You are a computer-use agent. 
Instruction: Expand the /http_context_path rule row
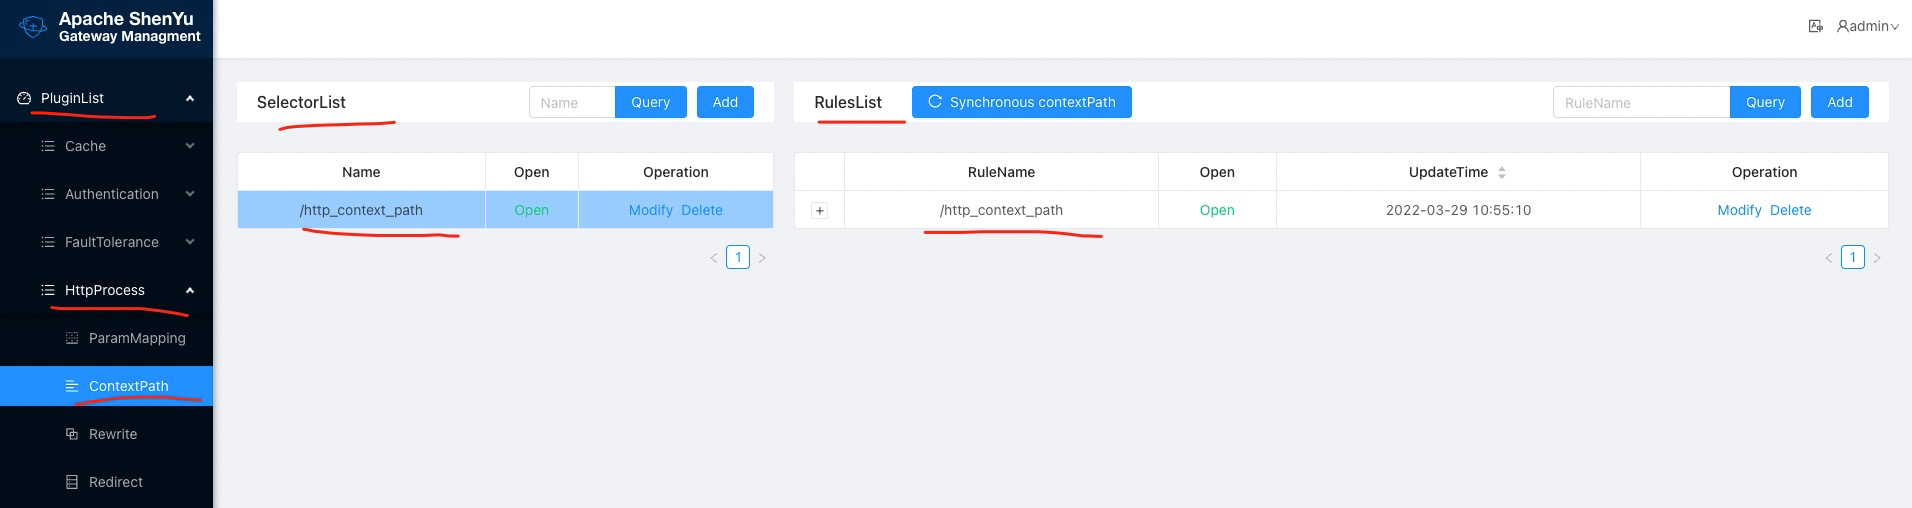pos(819,210)
